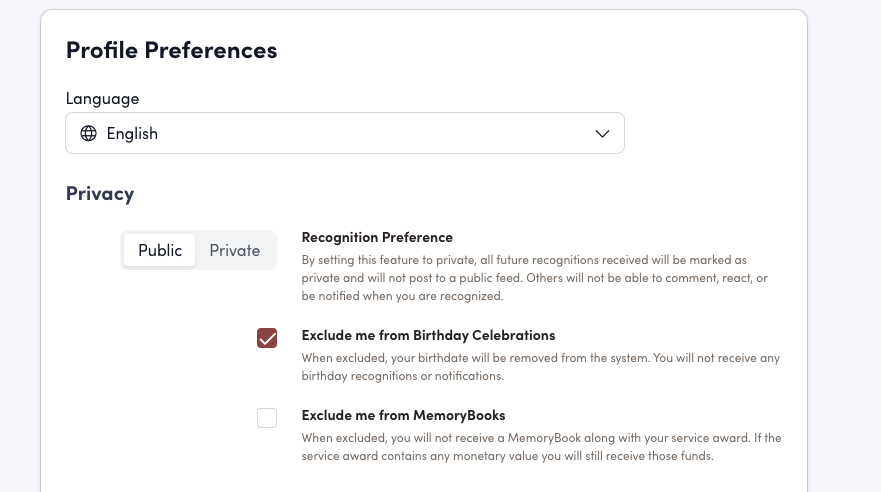Click the Exclude me from Birthday Celebrations label
The height and width of the screenshot is (492, 881).
click(428, 335)
